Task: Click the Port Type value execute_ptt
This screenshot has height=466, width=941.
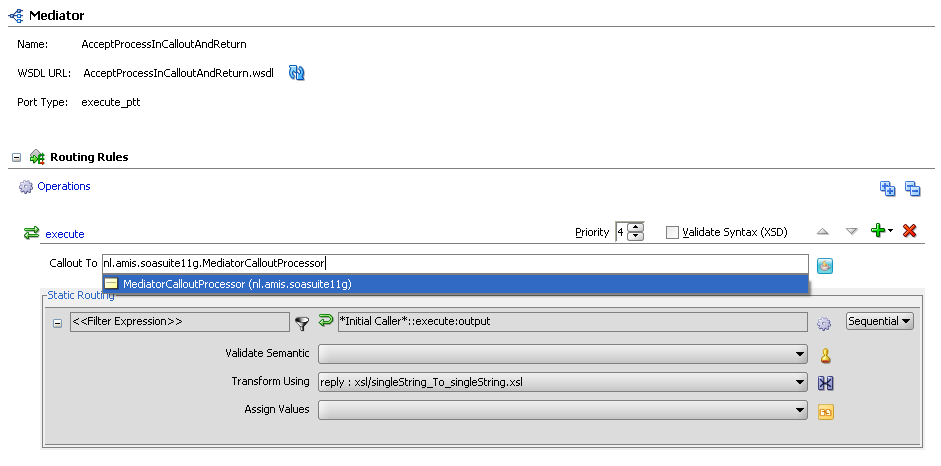Action: click(111, 103)
